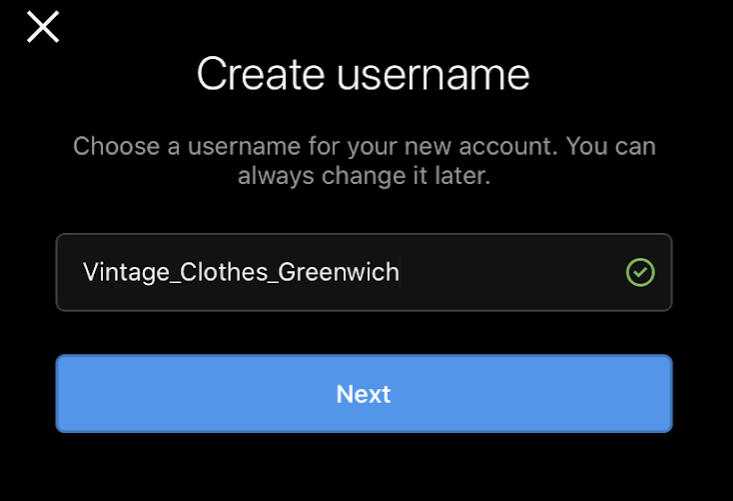Screen dimensions: 733x501
Task: Click the words "You can" in the description
Action: coord(611,146)
